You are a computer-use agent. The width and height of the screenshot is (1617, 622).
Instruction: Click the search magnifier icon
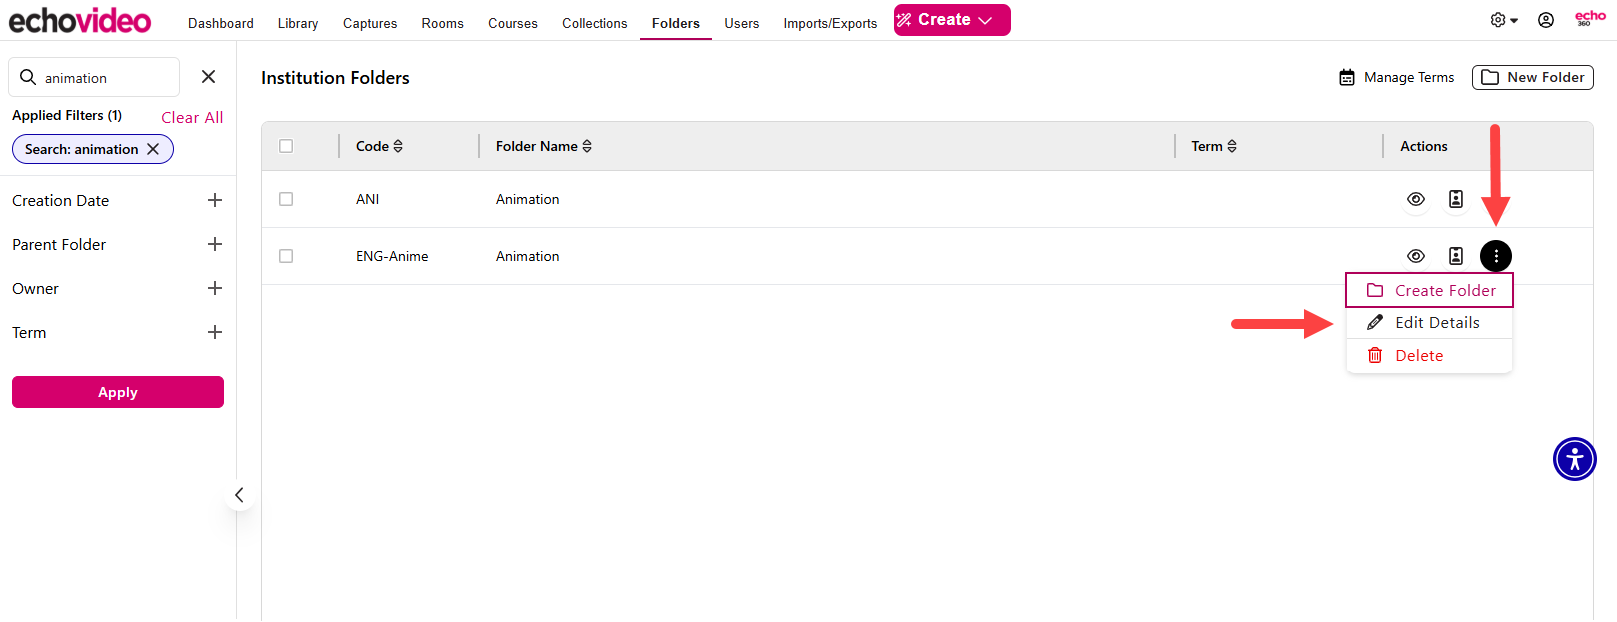(28, 77)
